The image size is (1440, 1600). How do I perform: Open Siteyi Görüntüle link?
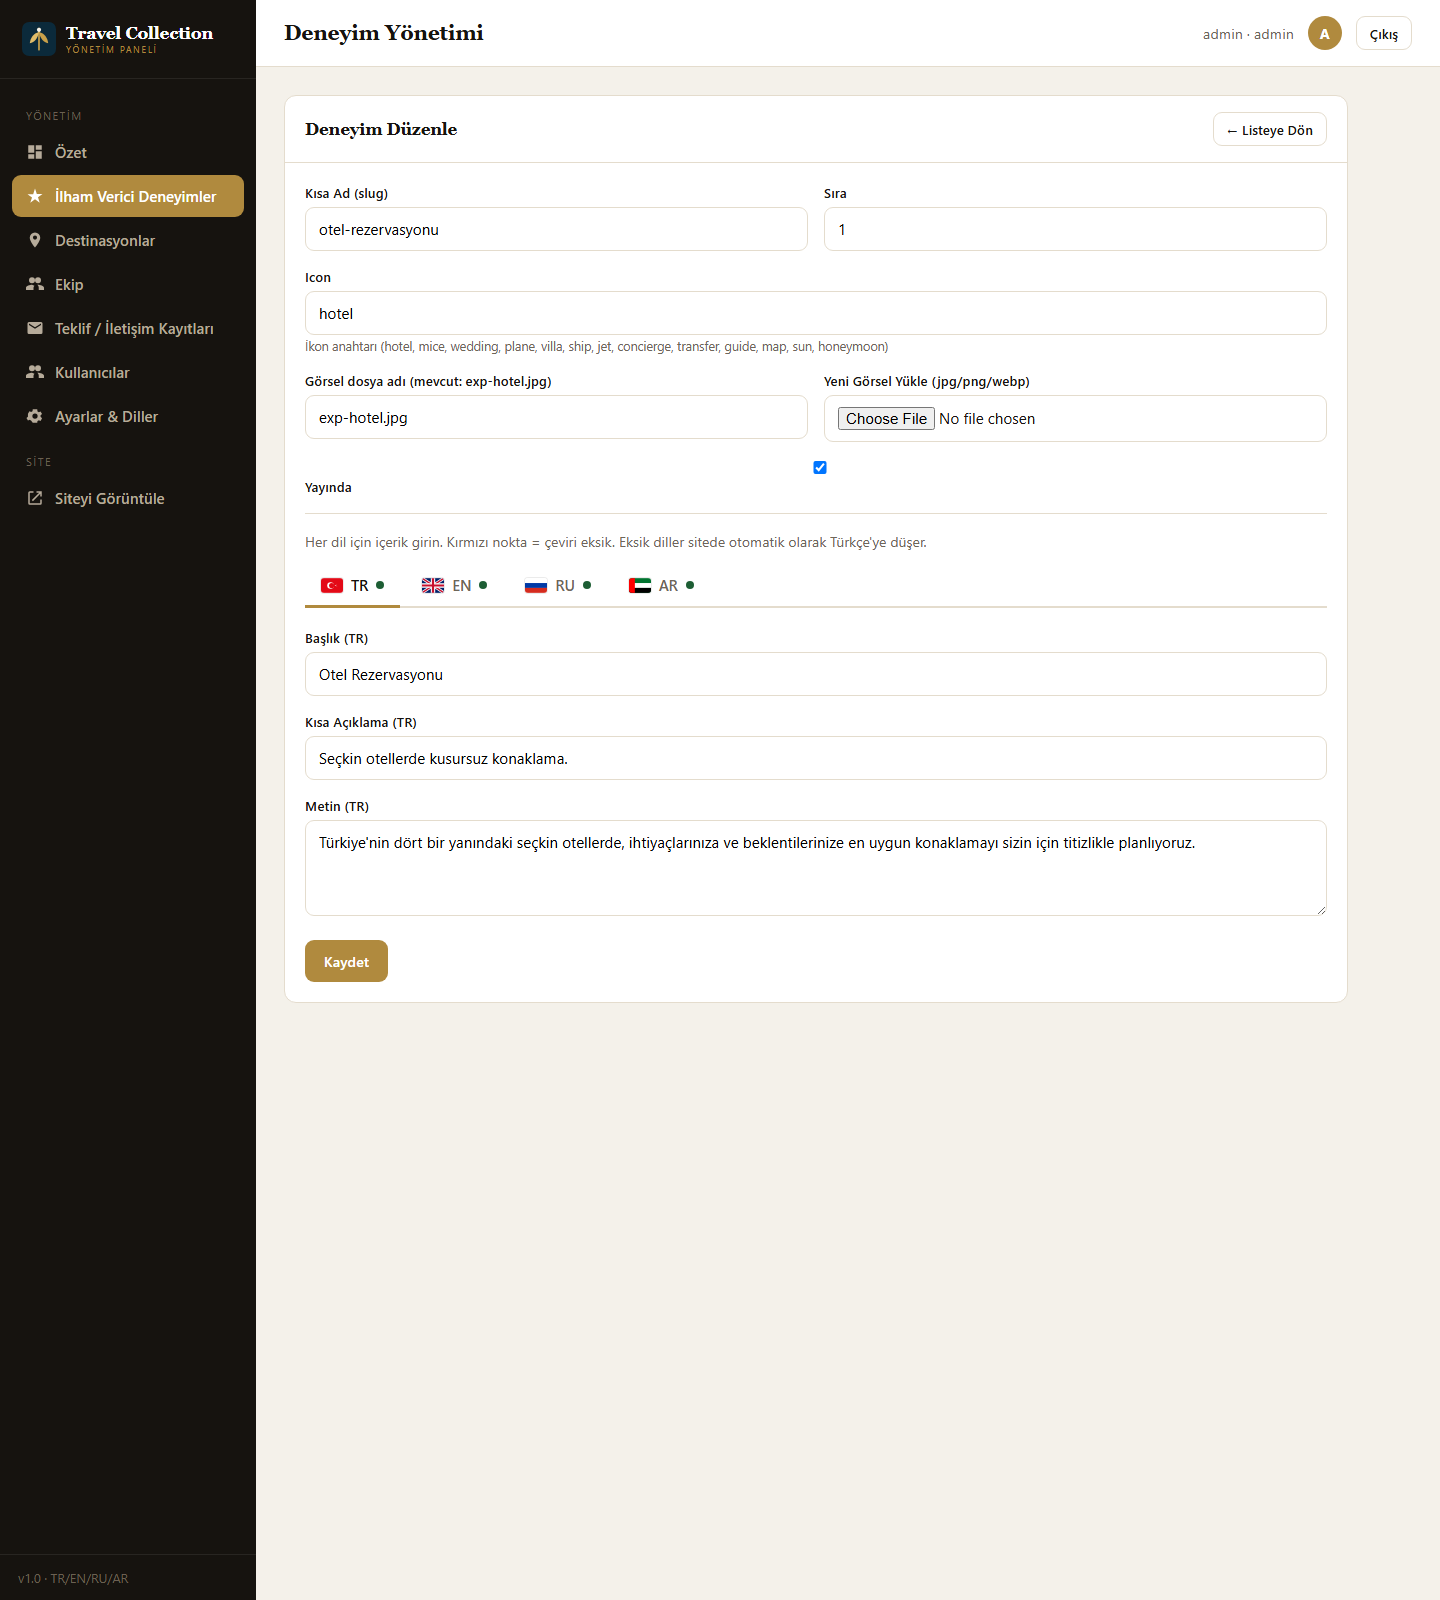(x=128, y=498)
